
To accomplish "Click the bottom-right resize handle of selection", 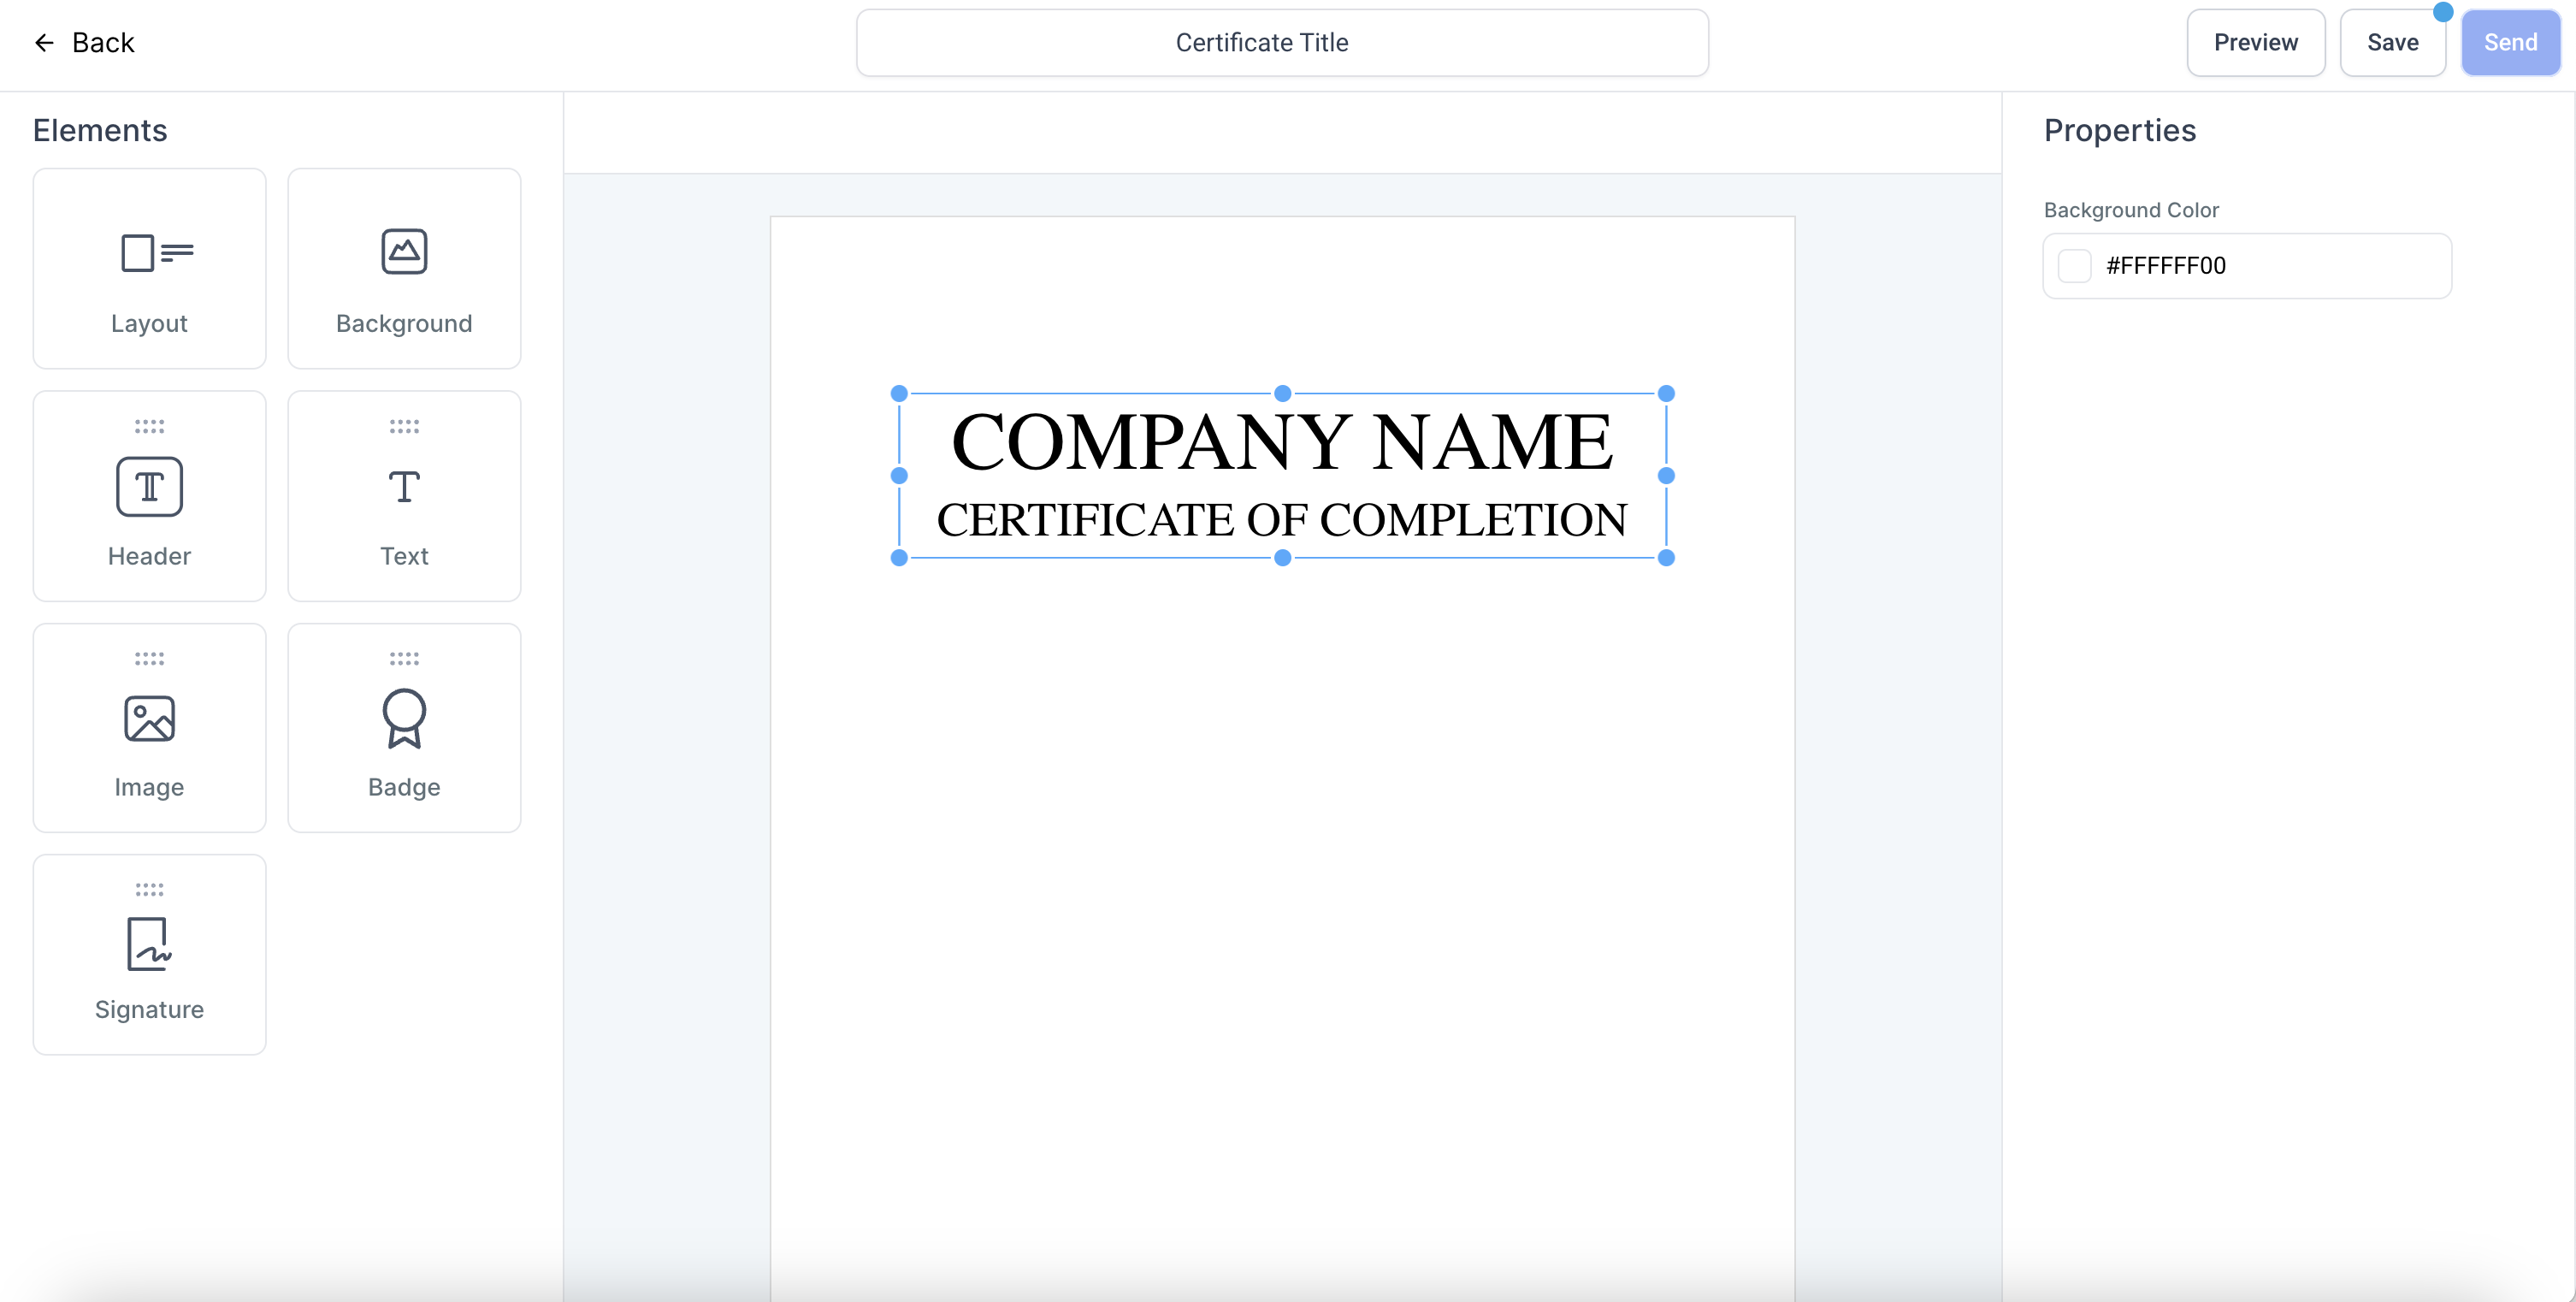I will coord(1666,558).
